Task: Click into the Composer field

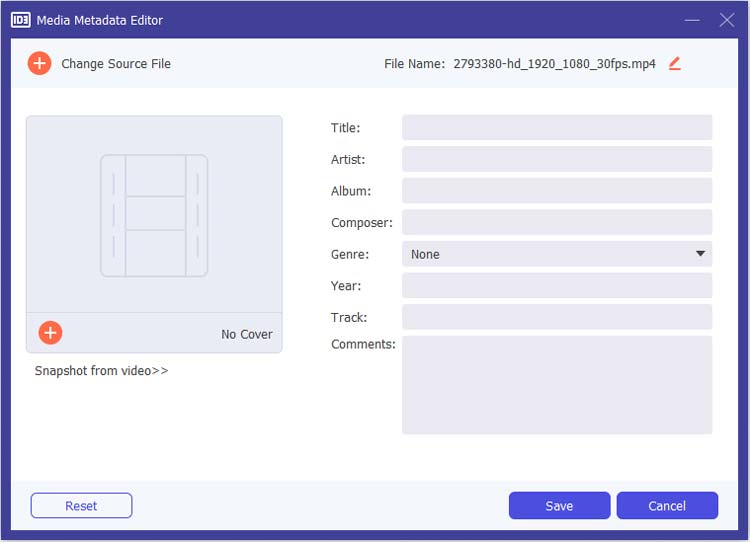Action: (x=557, y=222)
